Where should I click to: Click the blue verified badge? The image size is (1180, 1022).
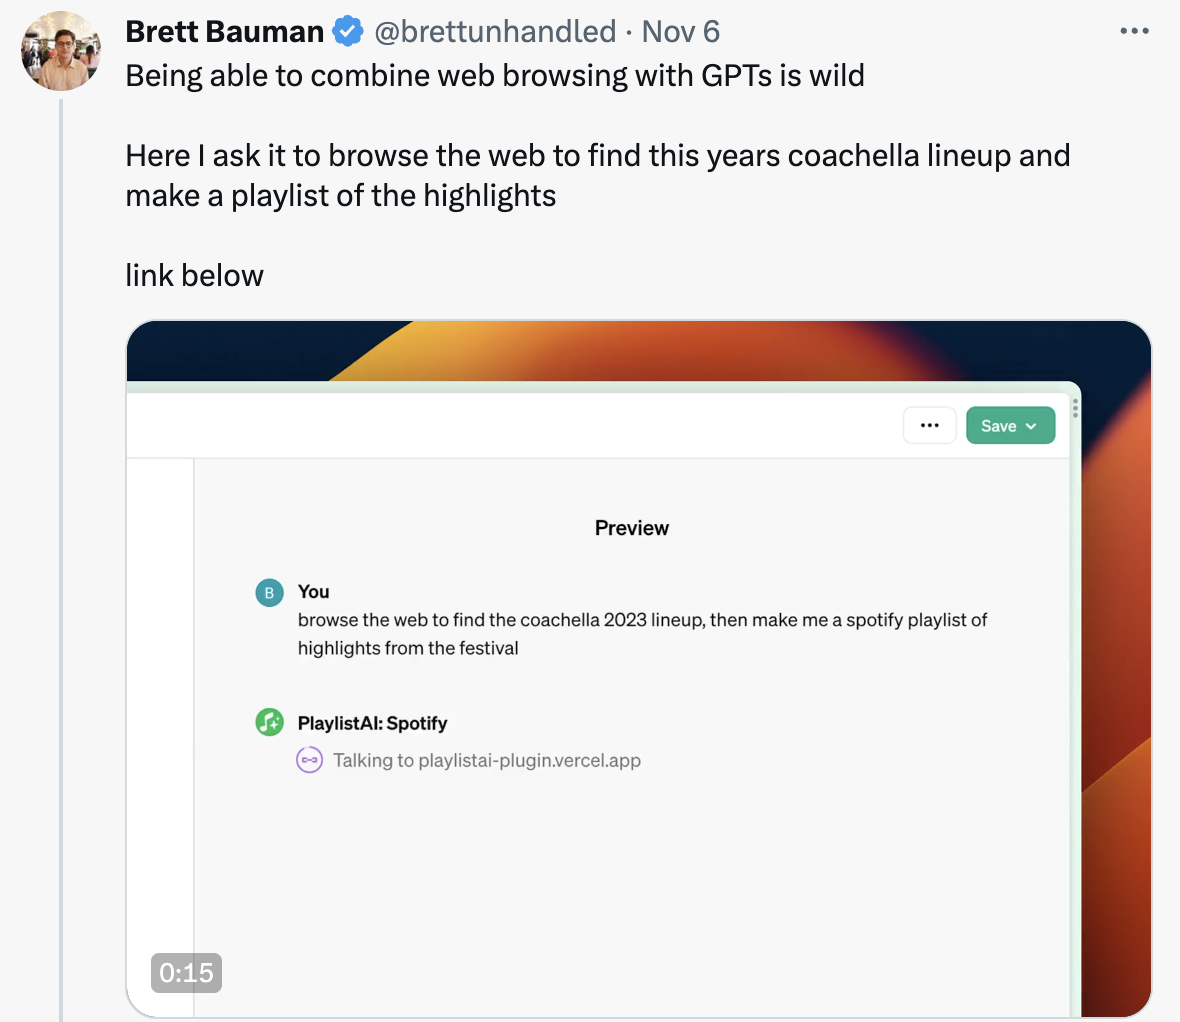coord(347,32)
